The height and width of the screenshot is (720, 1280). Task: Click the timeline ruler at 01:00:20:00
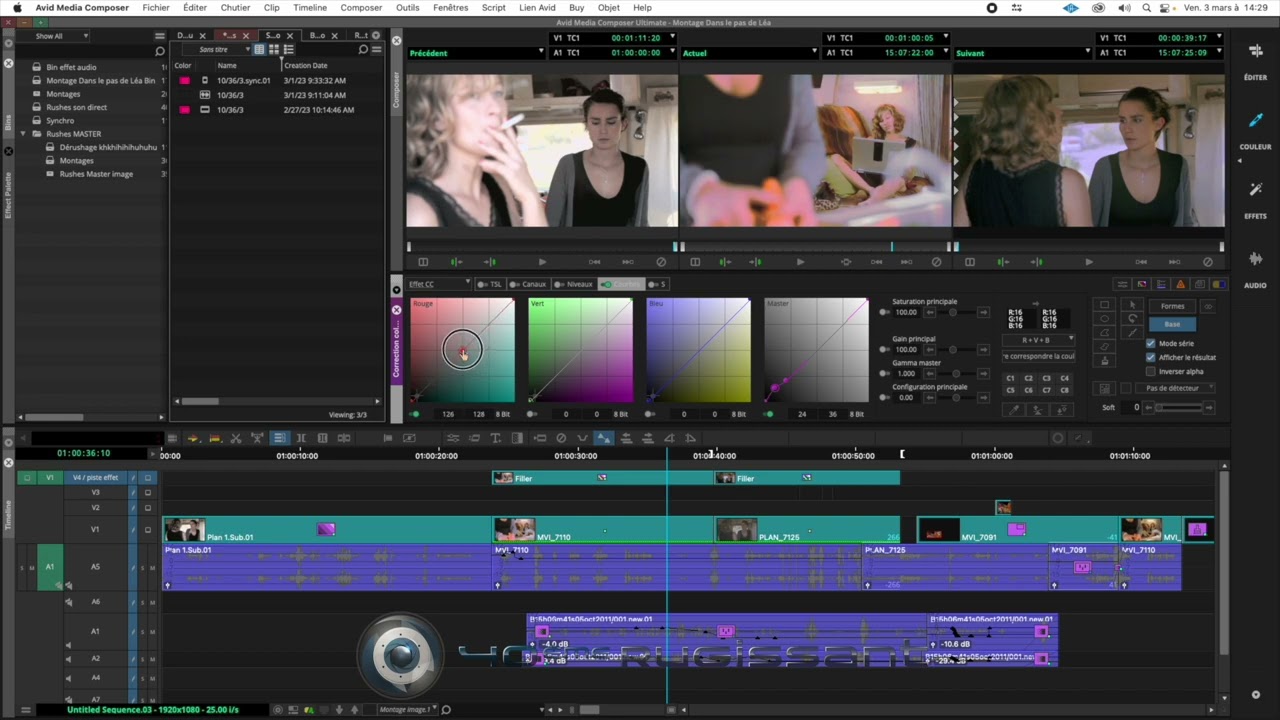tap(437, 456)
